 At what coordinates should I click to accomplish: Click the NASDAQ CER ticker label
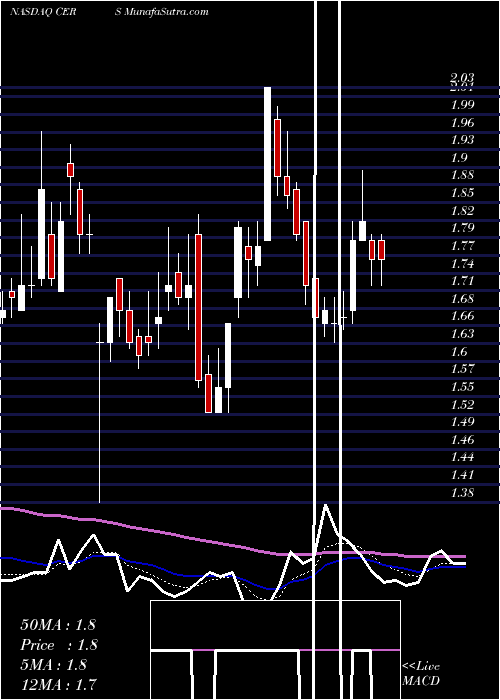tap(43, 11)
